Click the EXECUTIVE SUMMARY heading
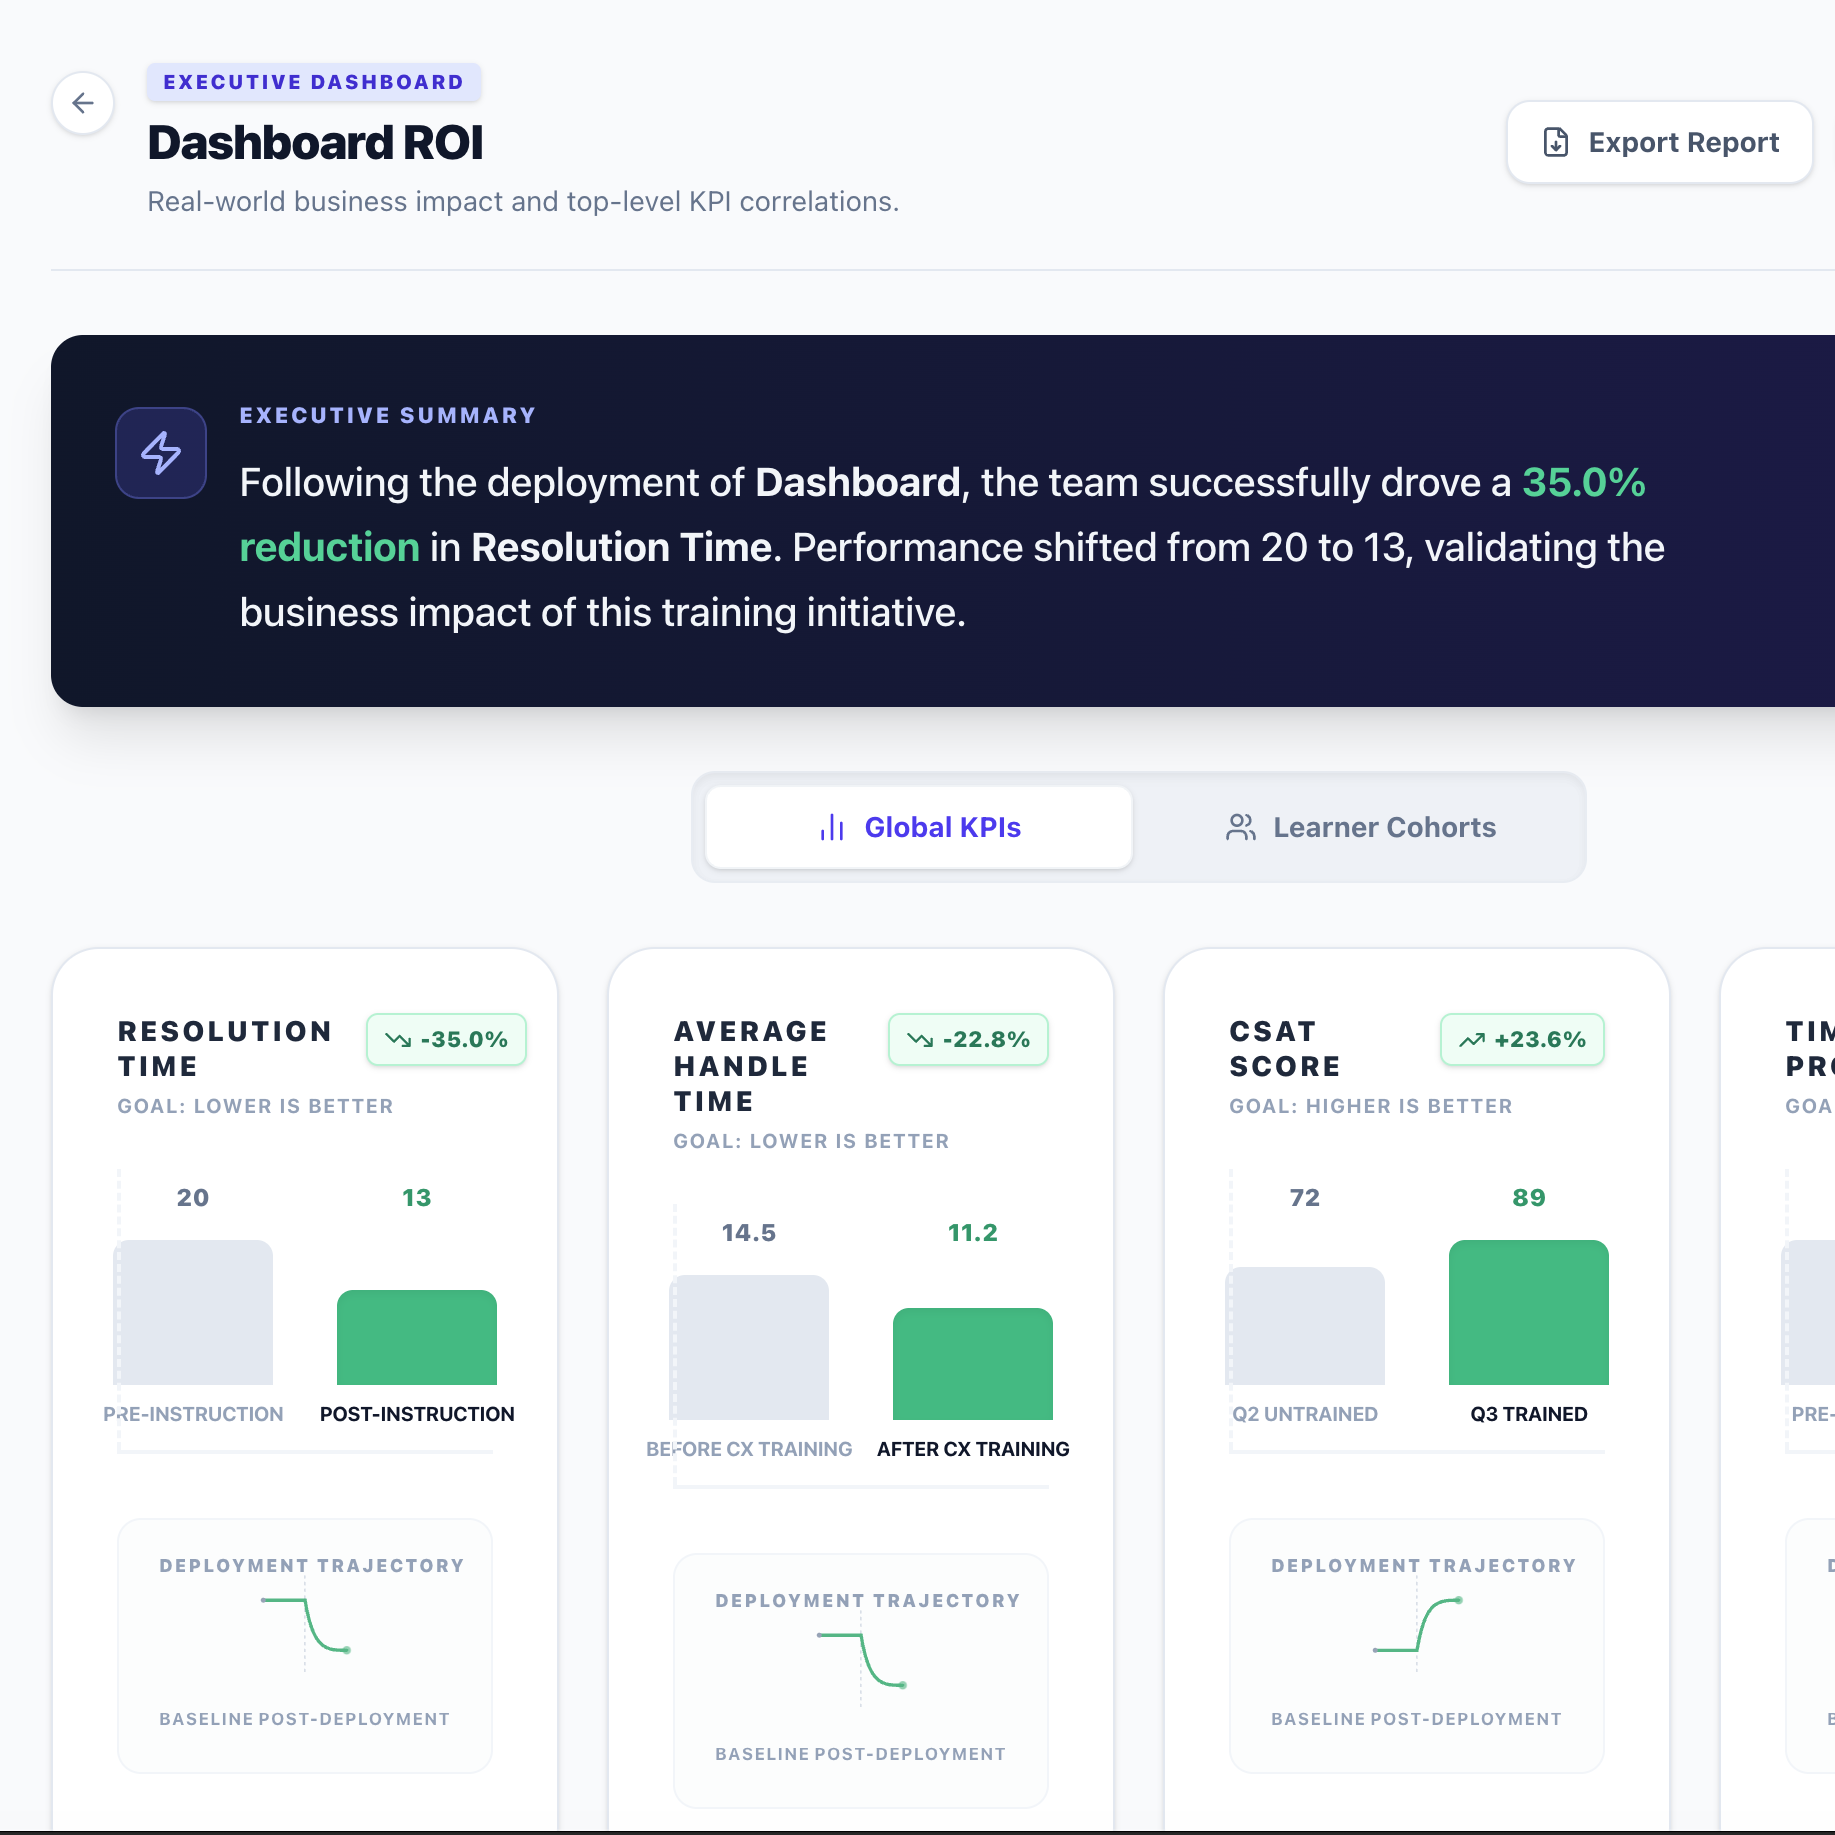This screenshot has width=1835, height=1835. [388, 415]
